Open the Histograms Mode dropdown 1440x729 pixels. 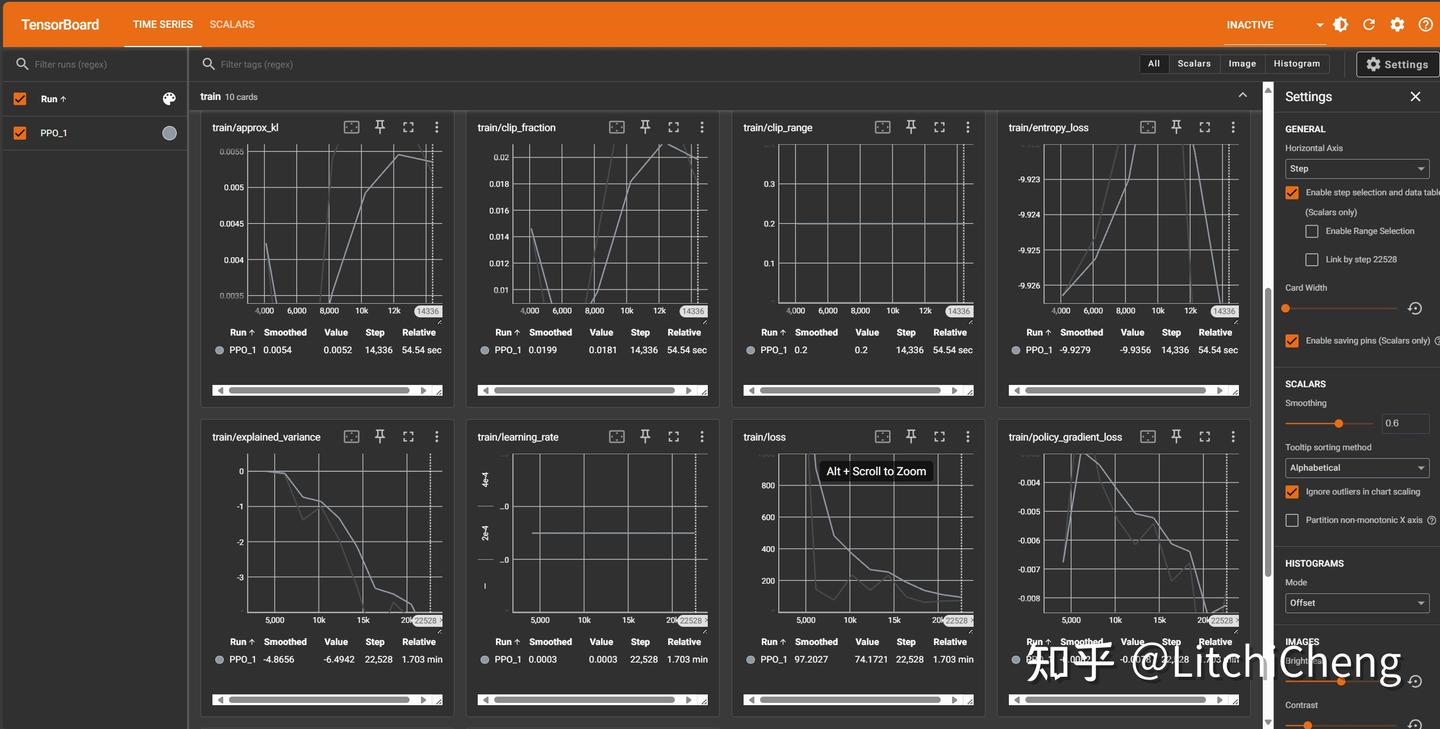(1357, 602)
